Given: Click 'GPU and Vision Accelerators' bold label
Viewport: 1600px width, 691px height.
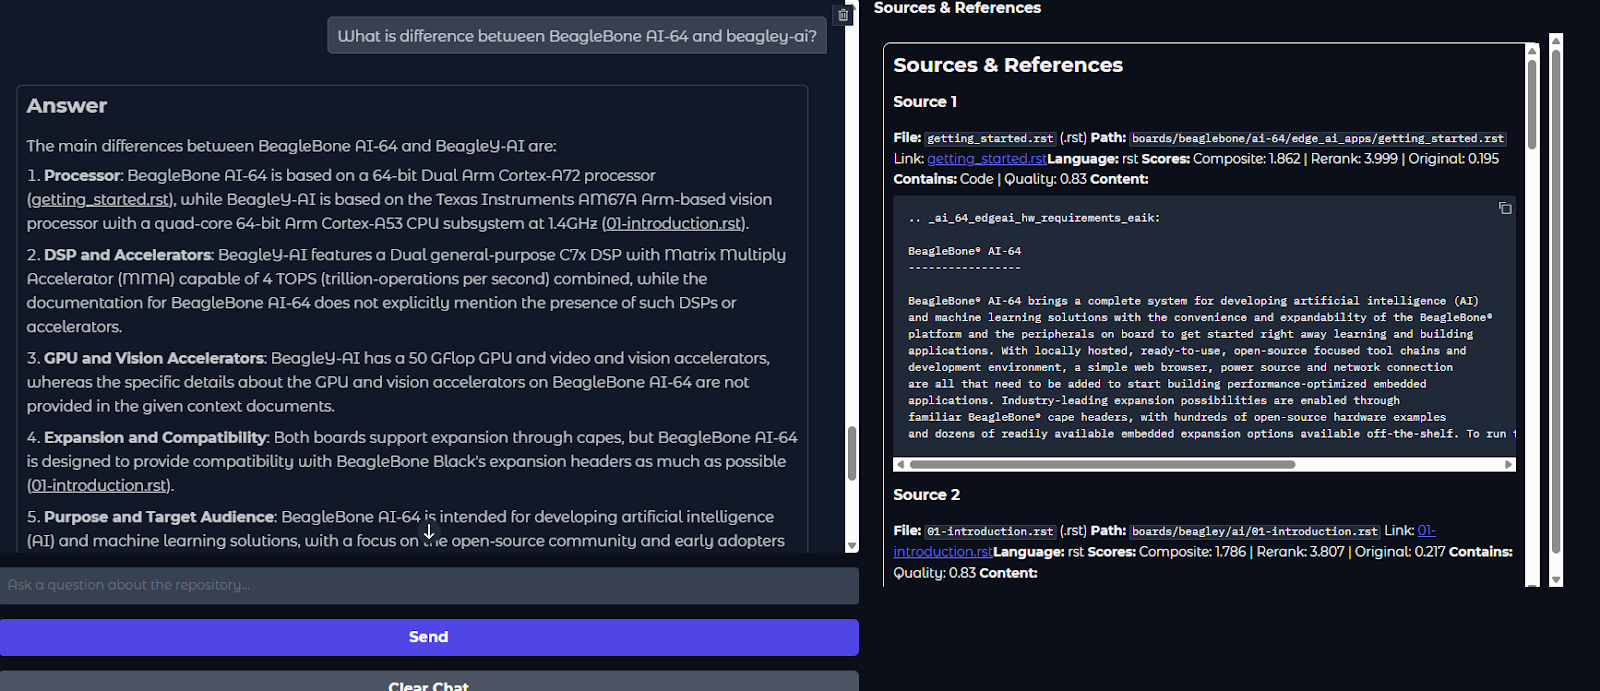Looking at the screenshot, I should (x=154, y=358).
